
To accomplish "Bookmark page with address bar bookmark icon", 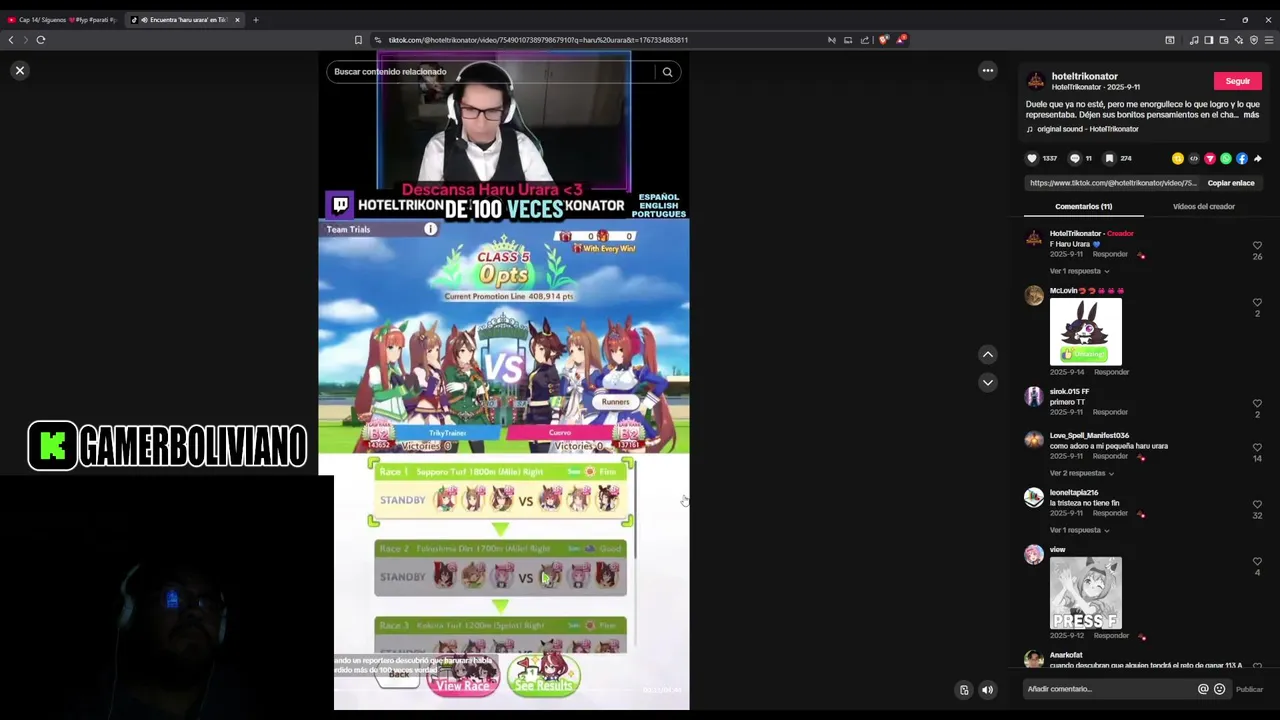I will click(358, 40).
